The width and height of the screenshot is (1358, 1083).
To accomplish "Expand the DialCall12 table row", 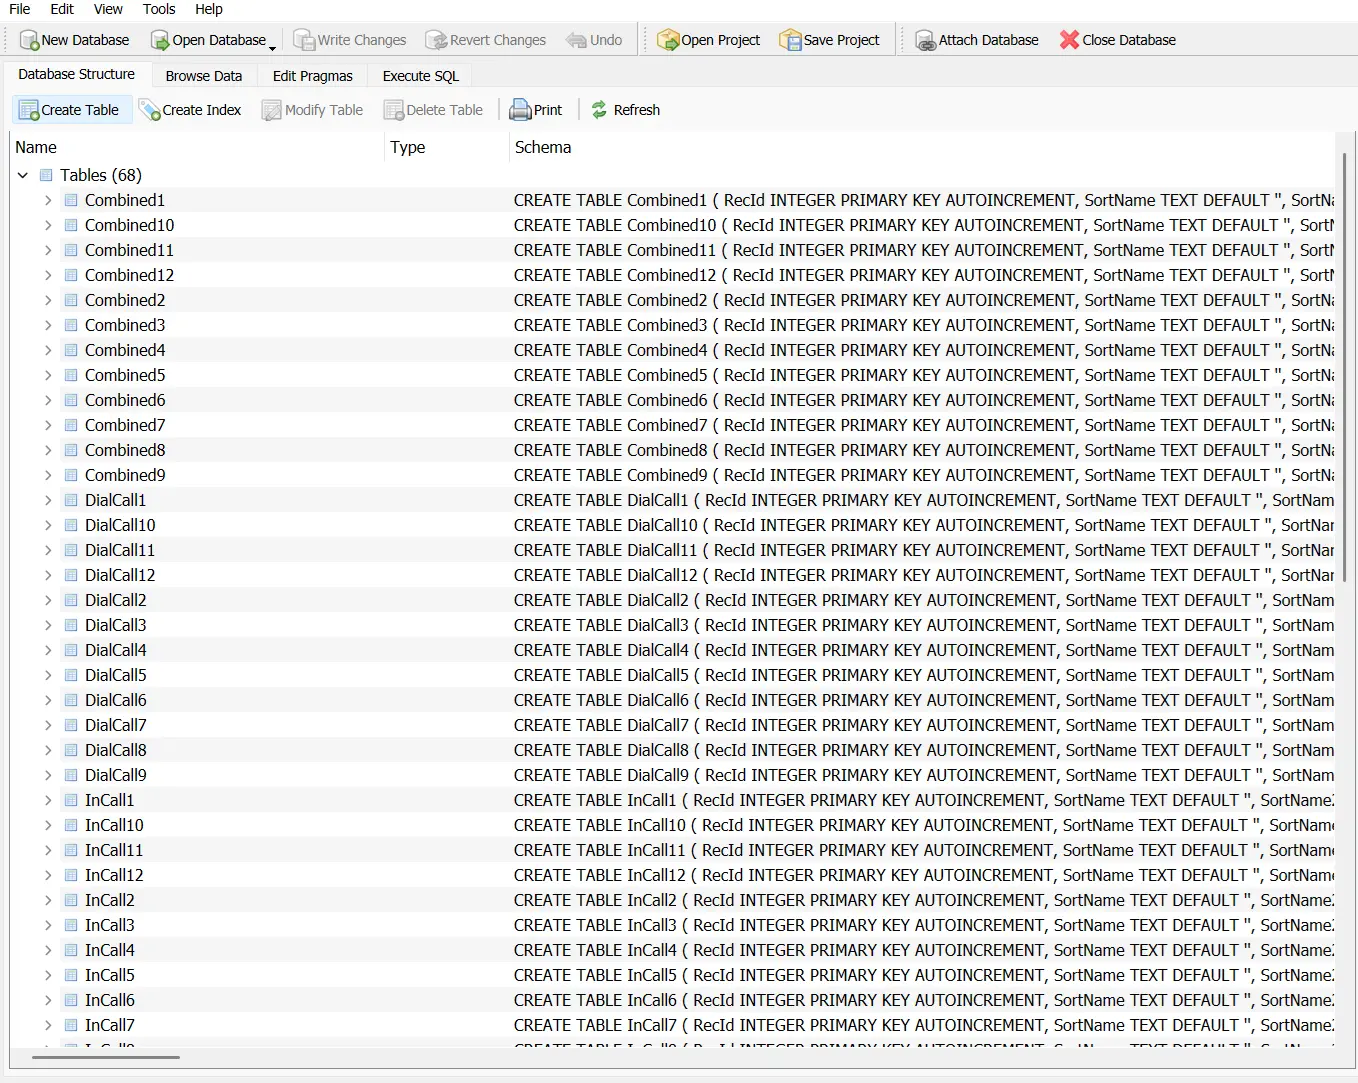I will coord(48,575).
